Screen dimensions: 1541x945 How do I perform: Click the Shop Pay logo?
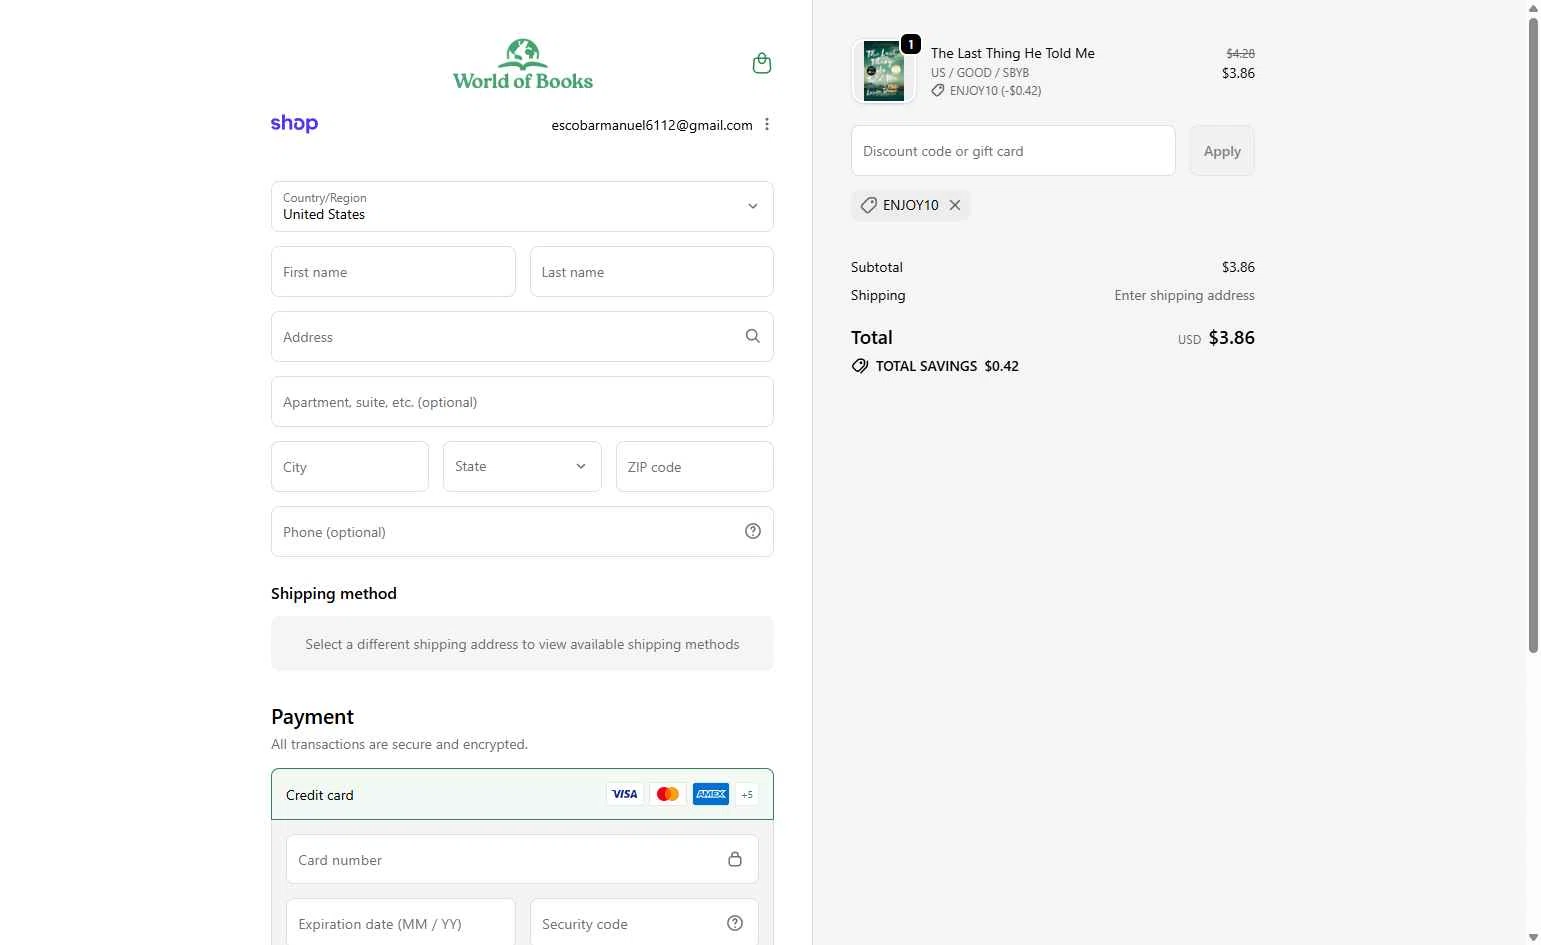click(x=294, y=124)
